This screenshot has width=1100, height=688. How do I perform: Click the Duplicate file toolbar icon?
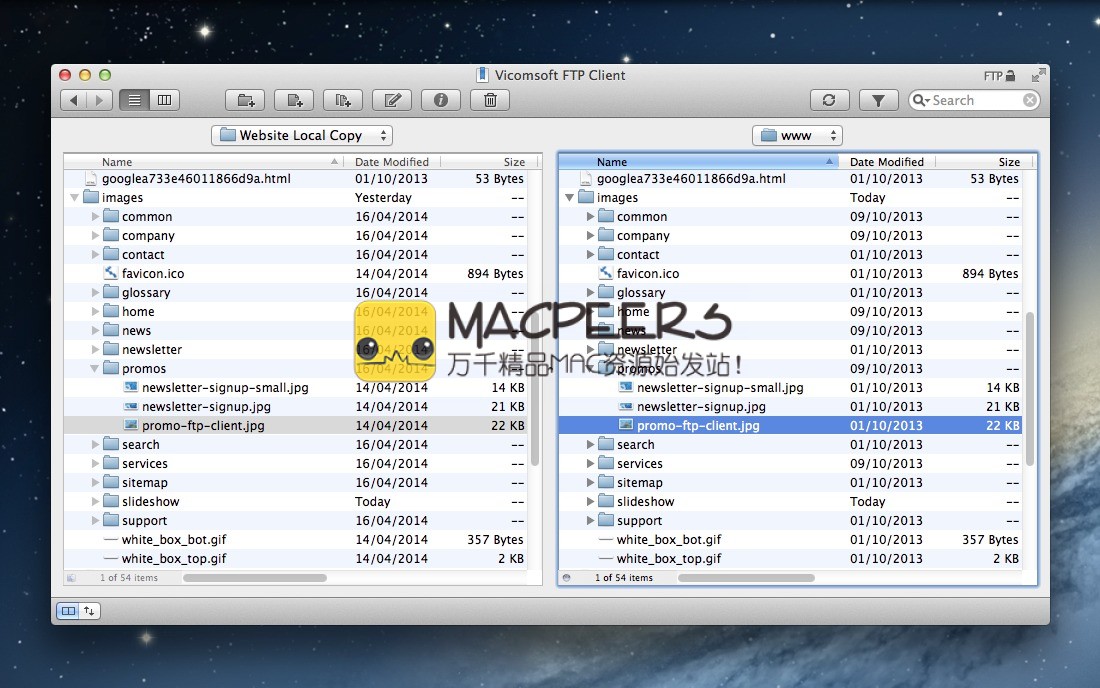click(343, 100)
